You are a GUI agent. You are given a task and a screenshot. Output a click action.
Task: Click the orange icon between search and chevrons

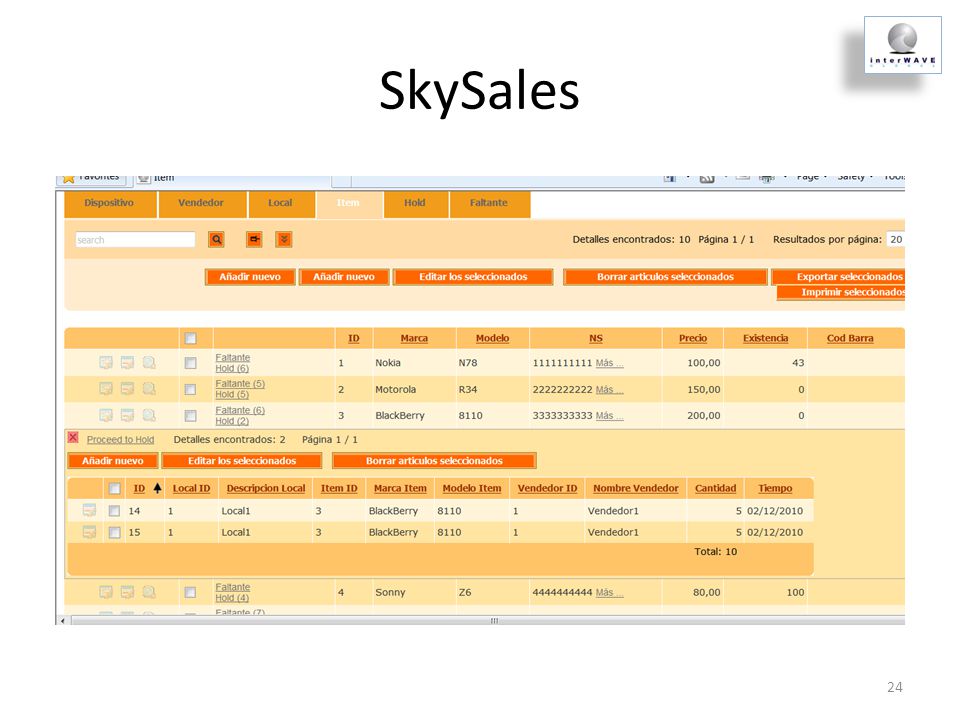click(254, 239)
